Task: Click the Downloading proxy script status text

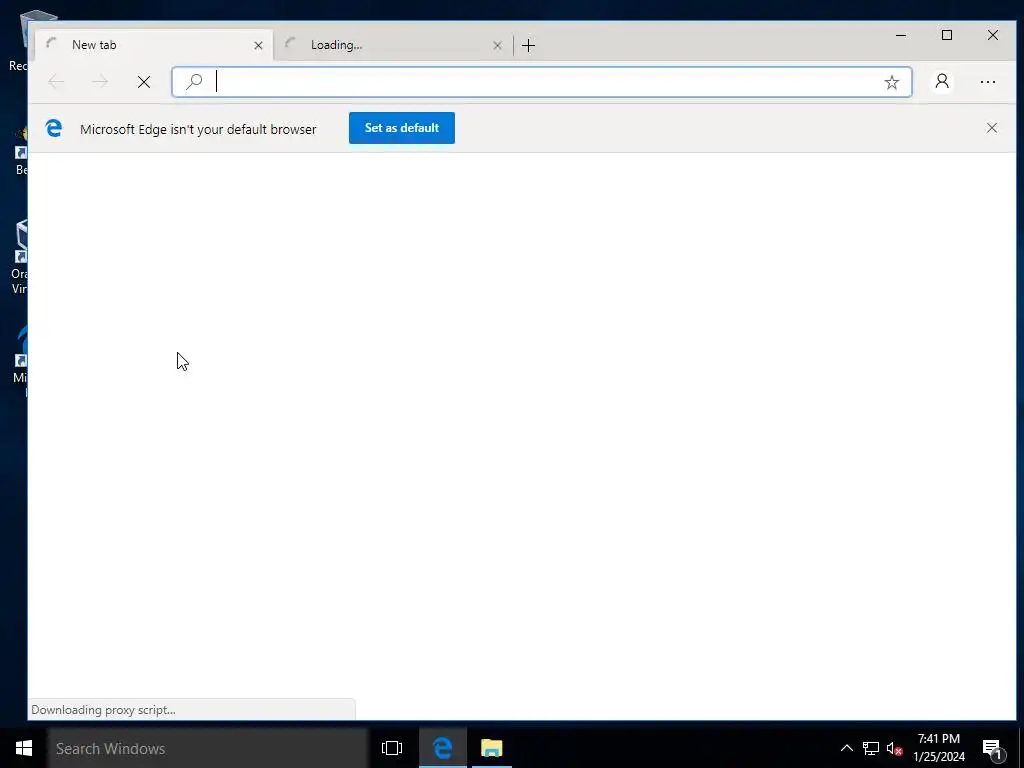Action: (x=103, y=710)
